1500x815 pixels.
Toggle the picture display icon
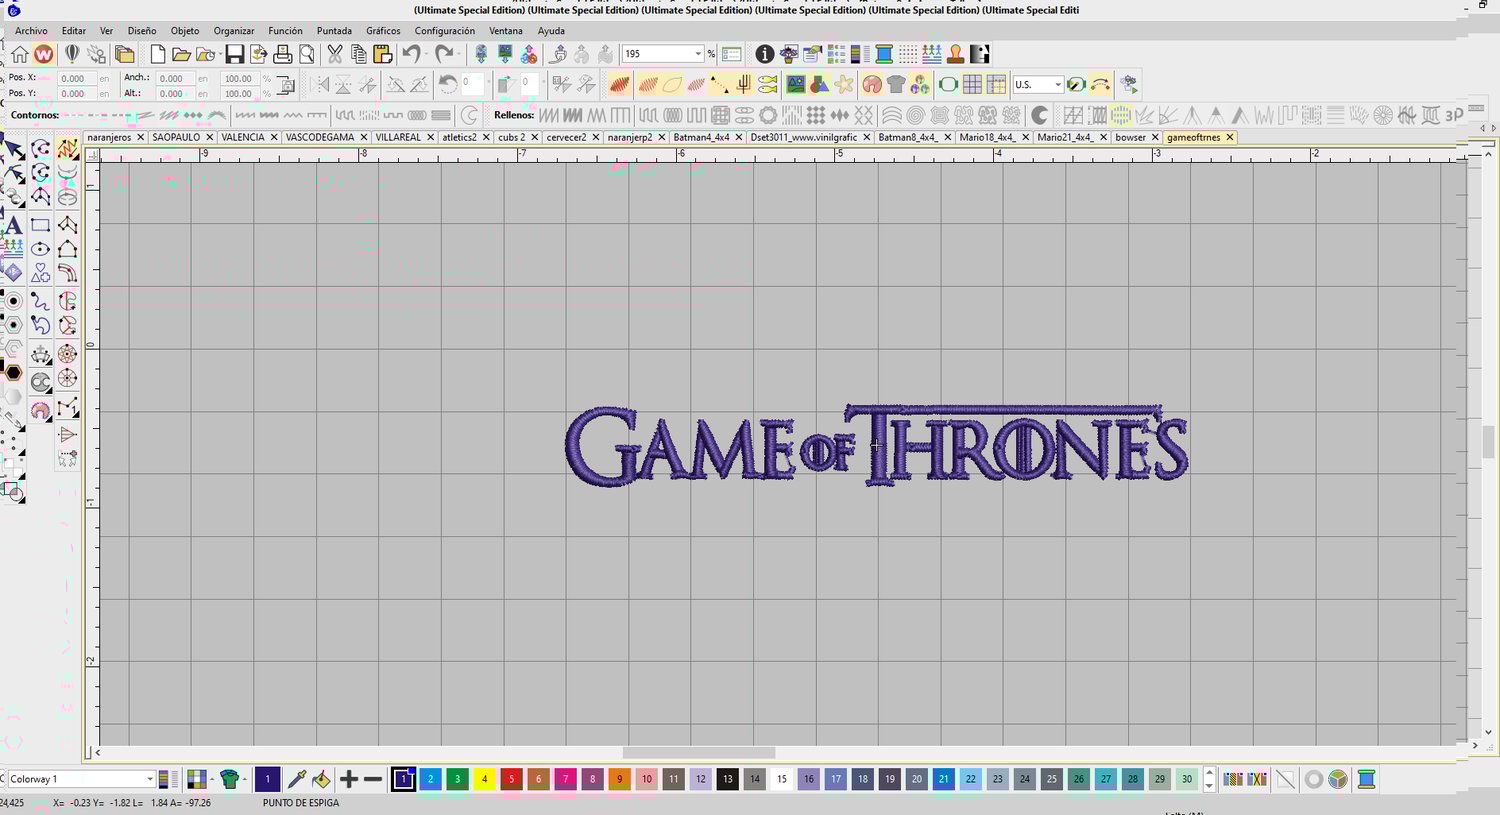(795, 85)
